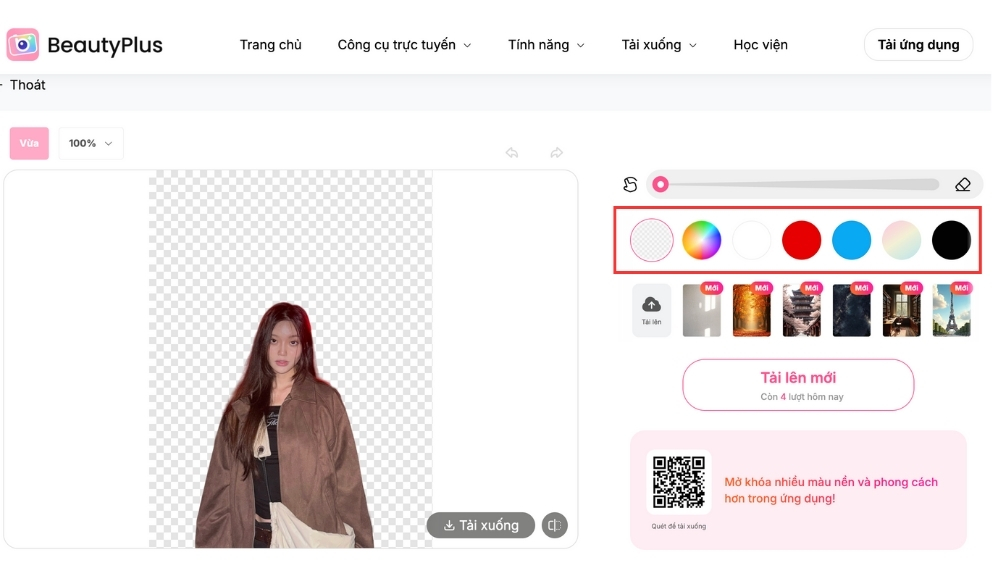Select the red background color swatch
This screenshot has width=1000, height=580.
click(x=801, y=240)
